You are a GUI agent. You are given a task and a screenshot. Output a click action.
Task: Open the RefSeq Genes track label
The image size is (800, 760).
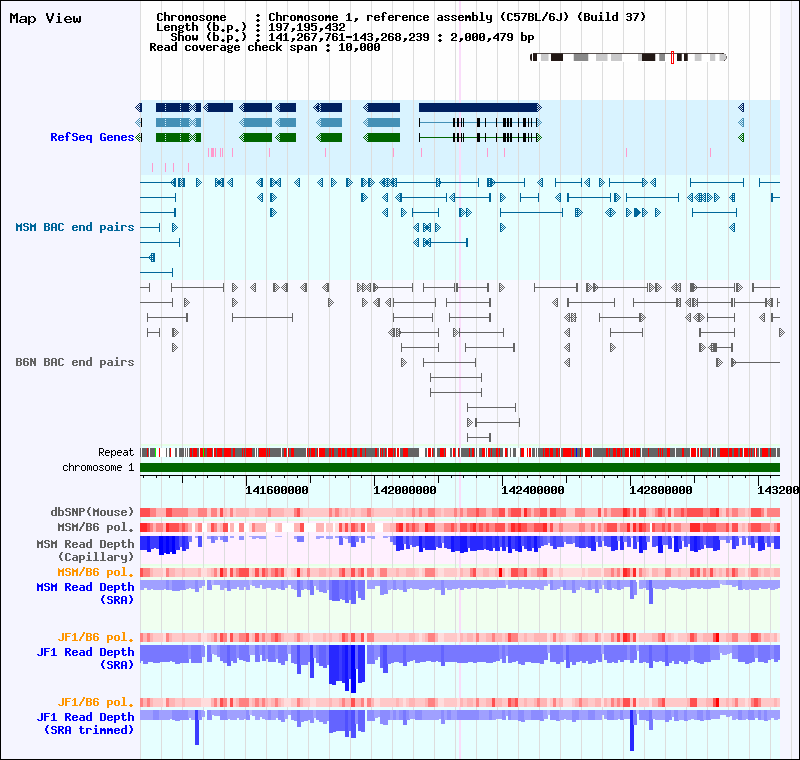coord(92,137)
